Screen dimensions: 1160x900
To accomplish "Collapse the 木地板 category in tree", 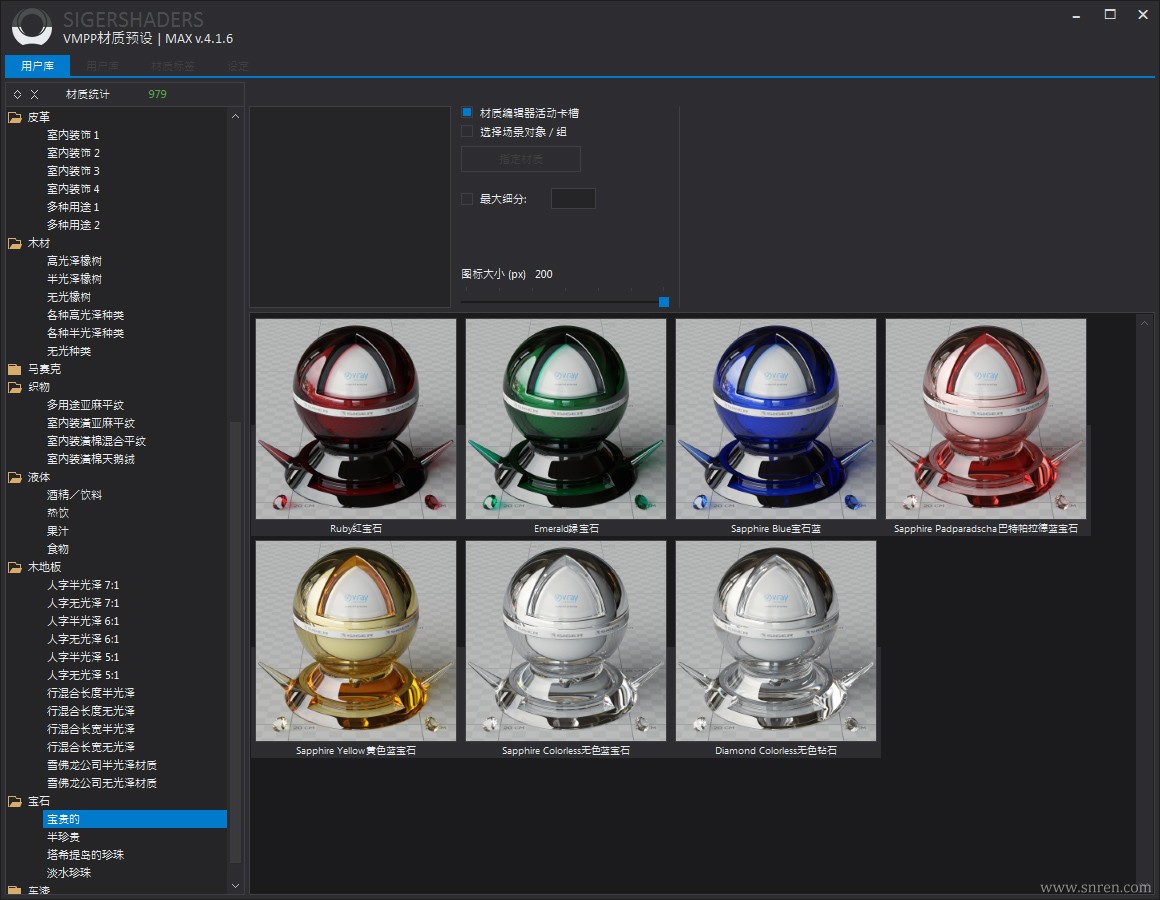I will 15,567.
